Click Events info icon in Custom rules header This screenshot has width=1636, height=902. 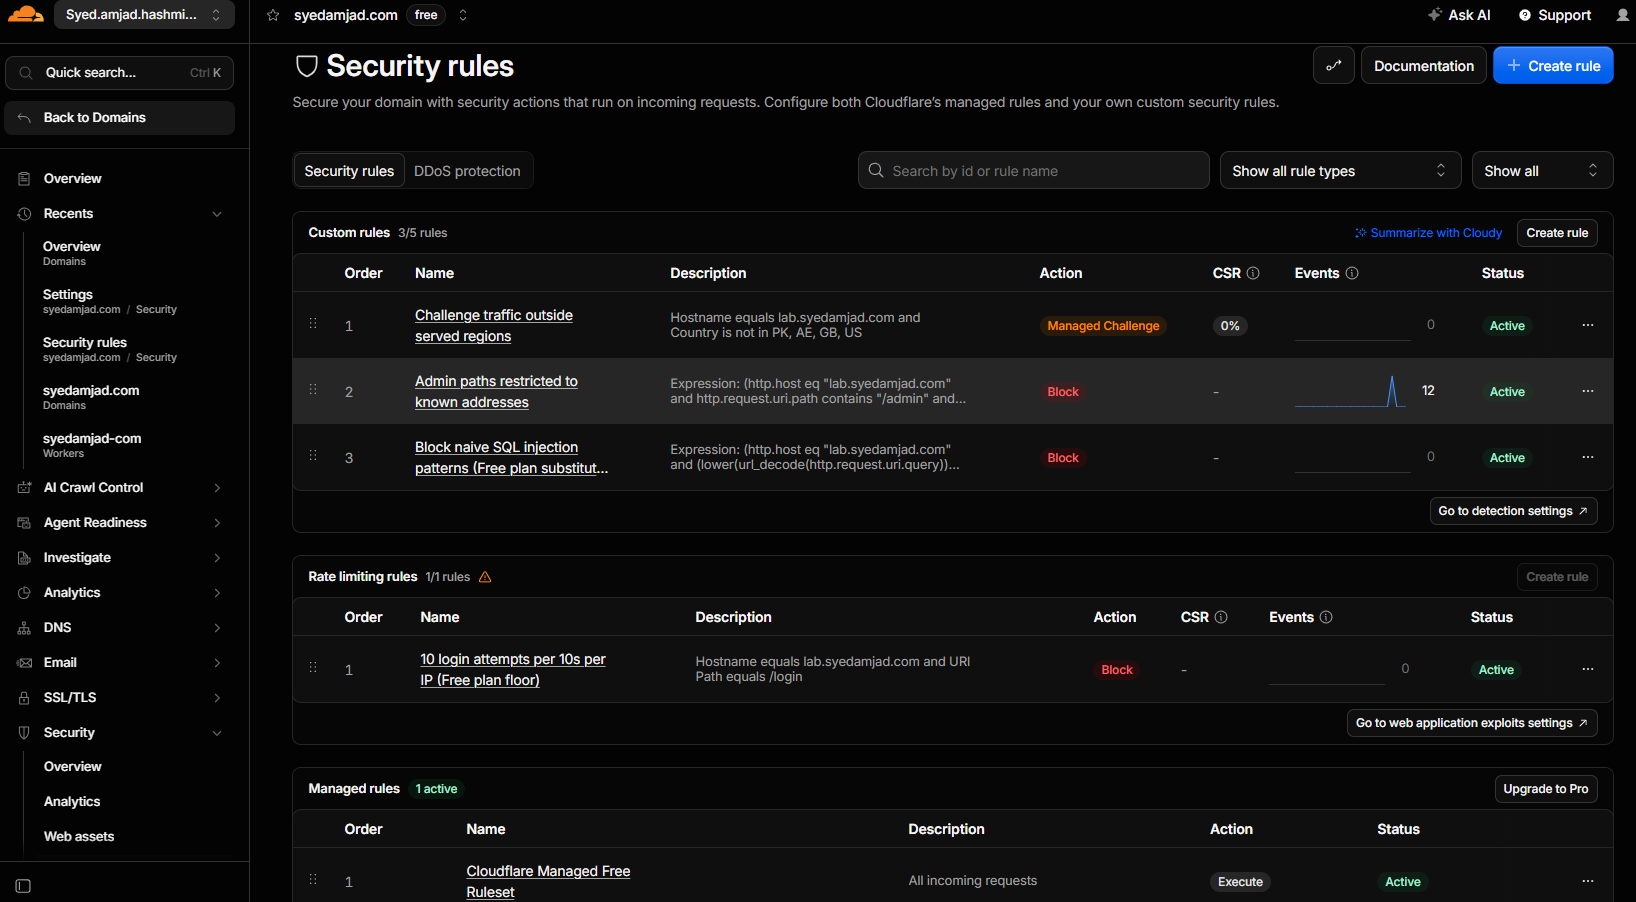point(1352,273)
